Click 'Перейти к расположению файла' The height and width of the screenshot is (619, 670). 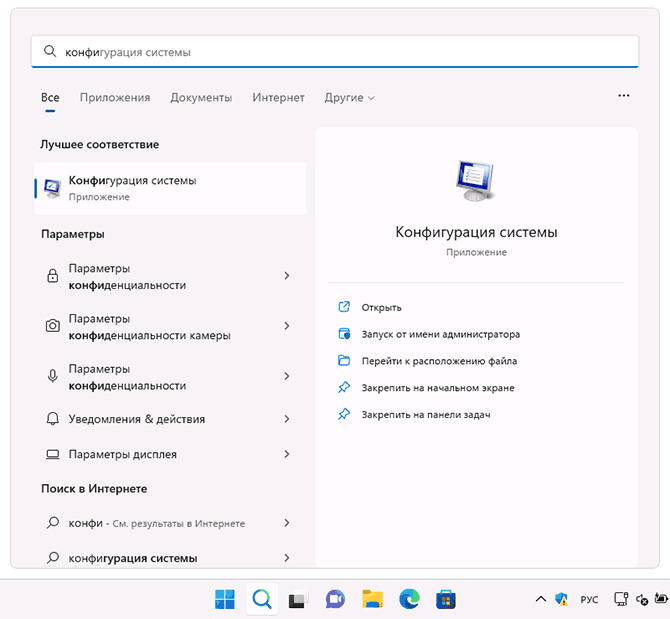tap(439, 361)
